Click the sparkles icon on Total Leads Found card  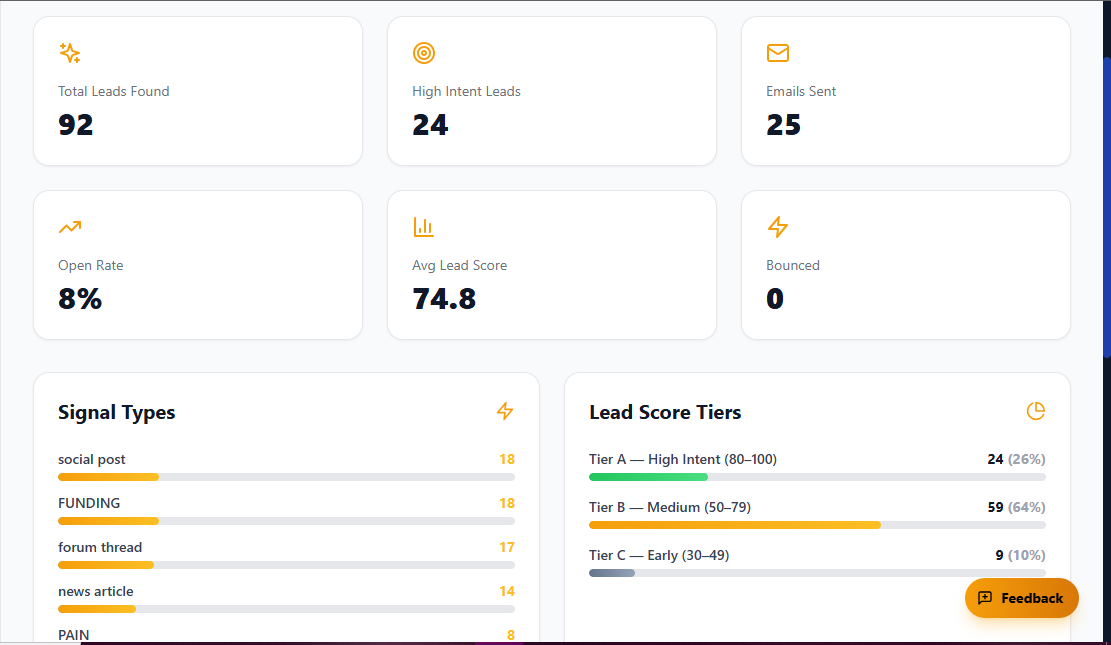[69, 53]
